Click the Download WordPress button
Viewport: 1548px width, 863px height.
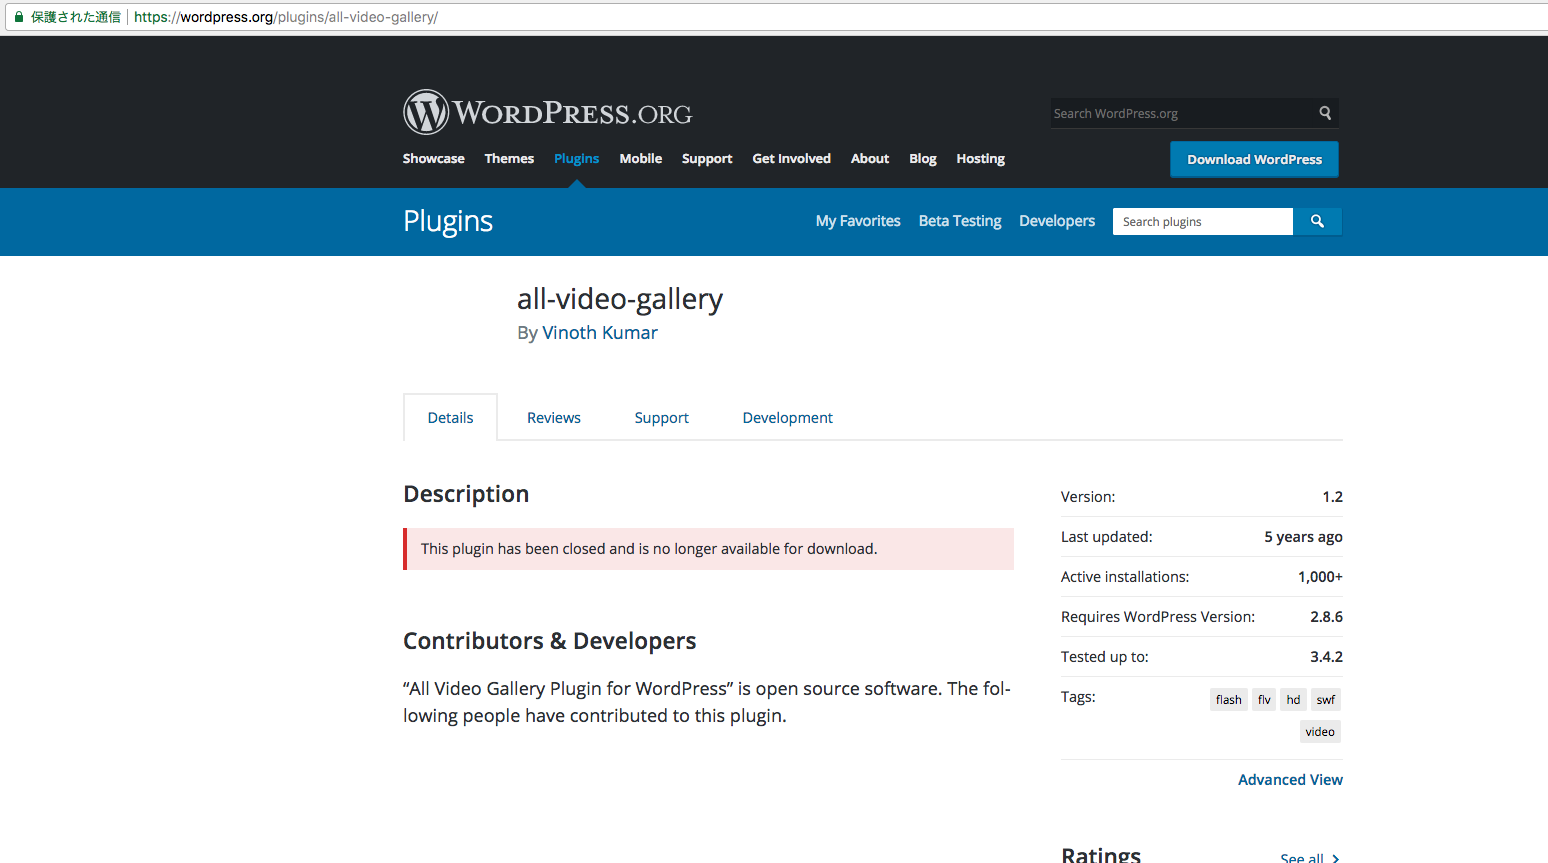[x=1254, y=159]
